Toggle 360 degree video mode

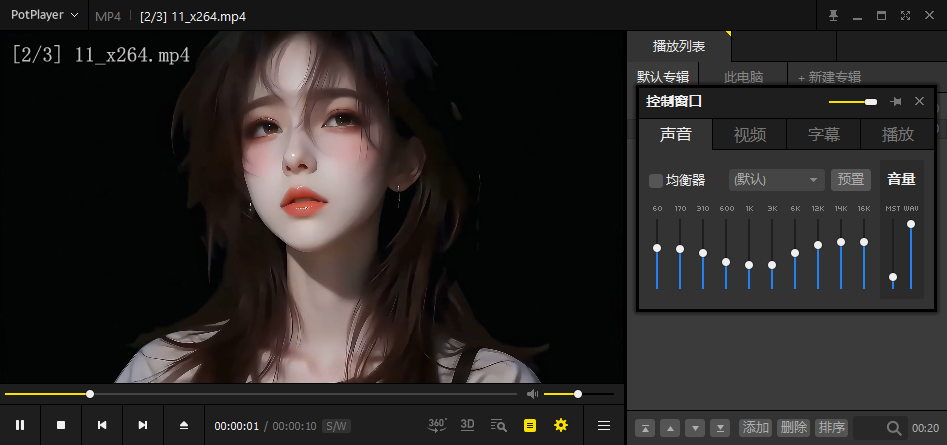click(x=437, y=425)
